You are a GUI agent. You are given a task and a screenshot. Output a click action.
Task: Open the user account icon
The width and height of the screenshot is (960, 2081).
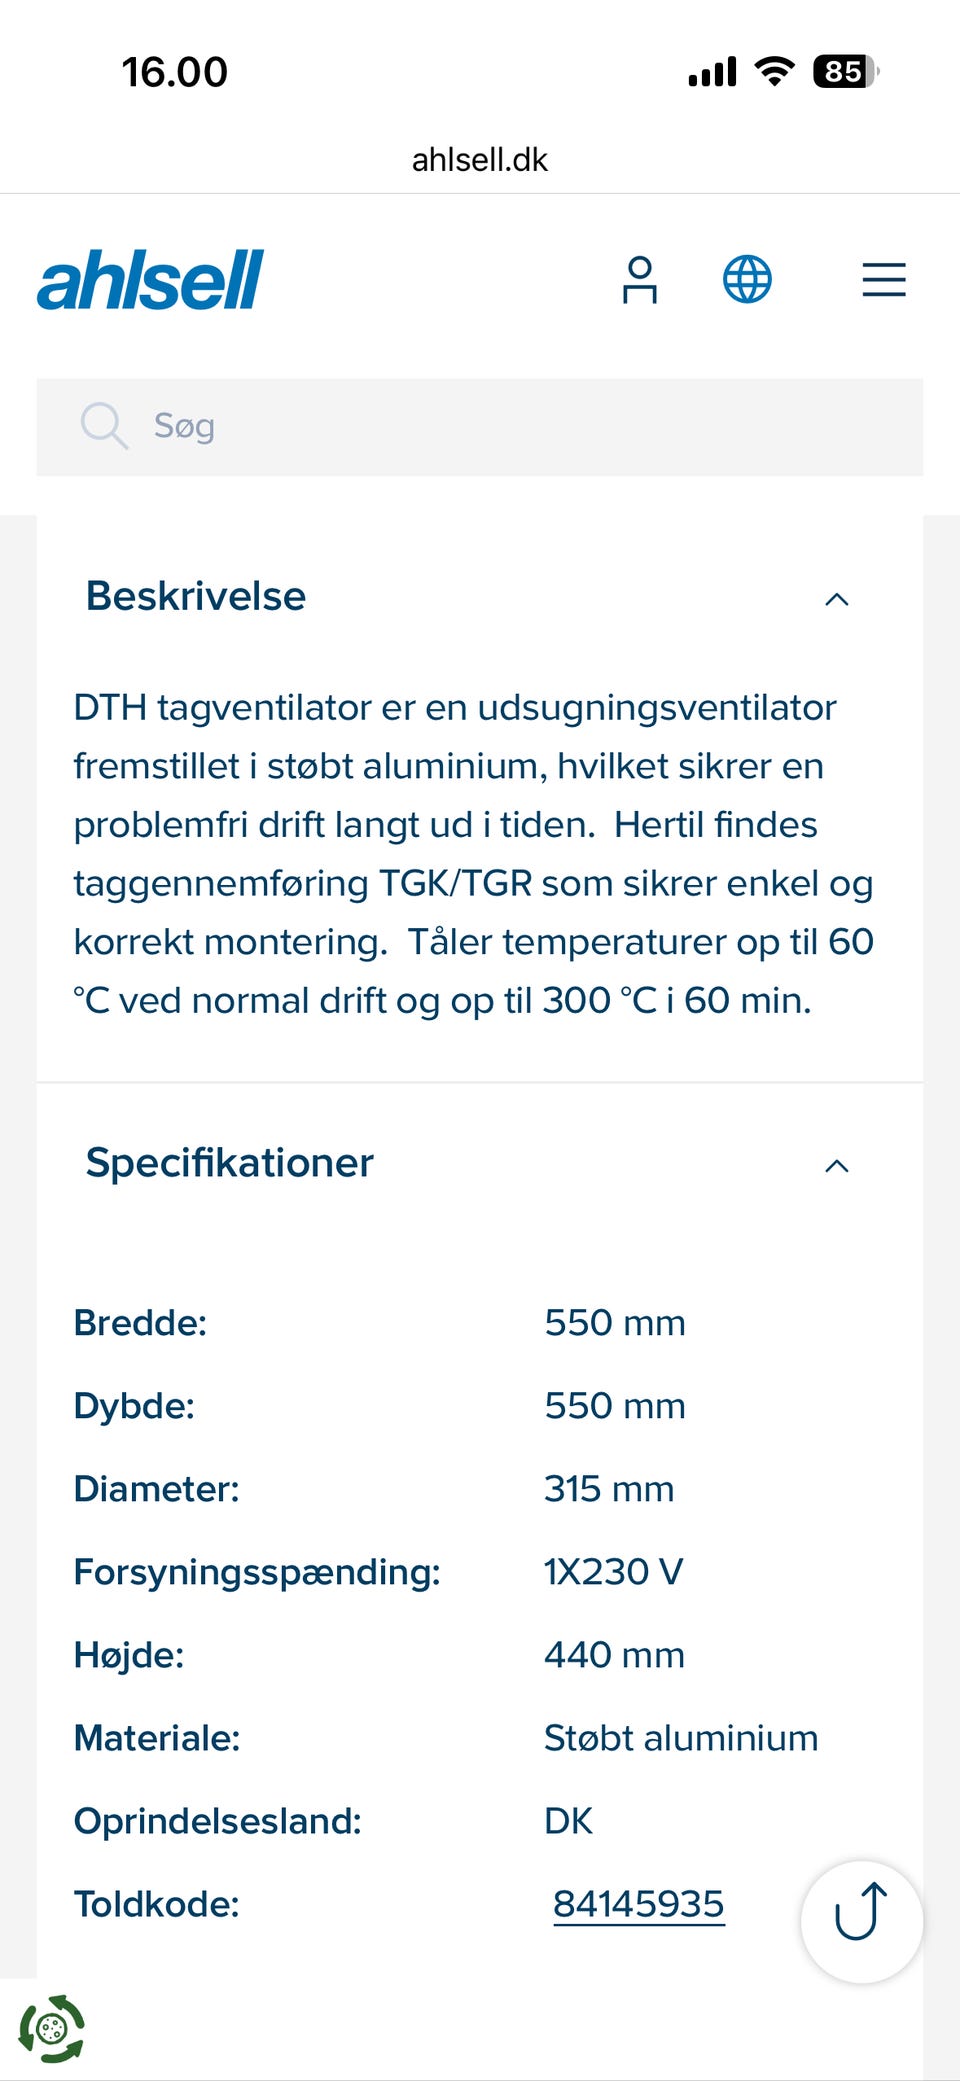640,280
